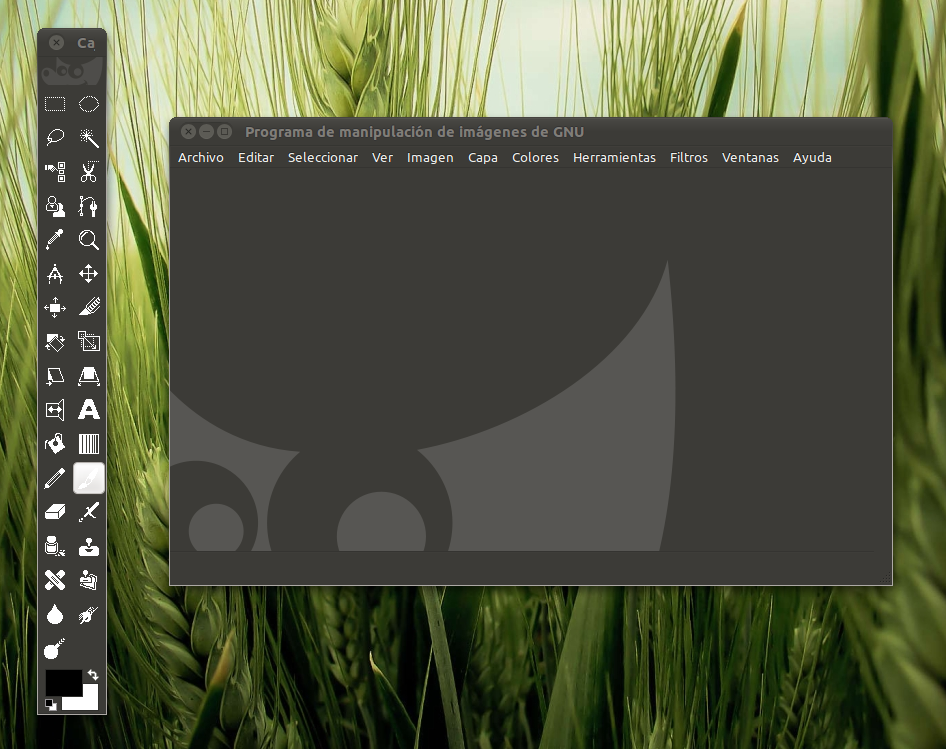
Task: Activate the Dodge/Burn tool
Action: [x=55, y=649]
